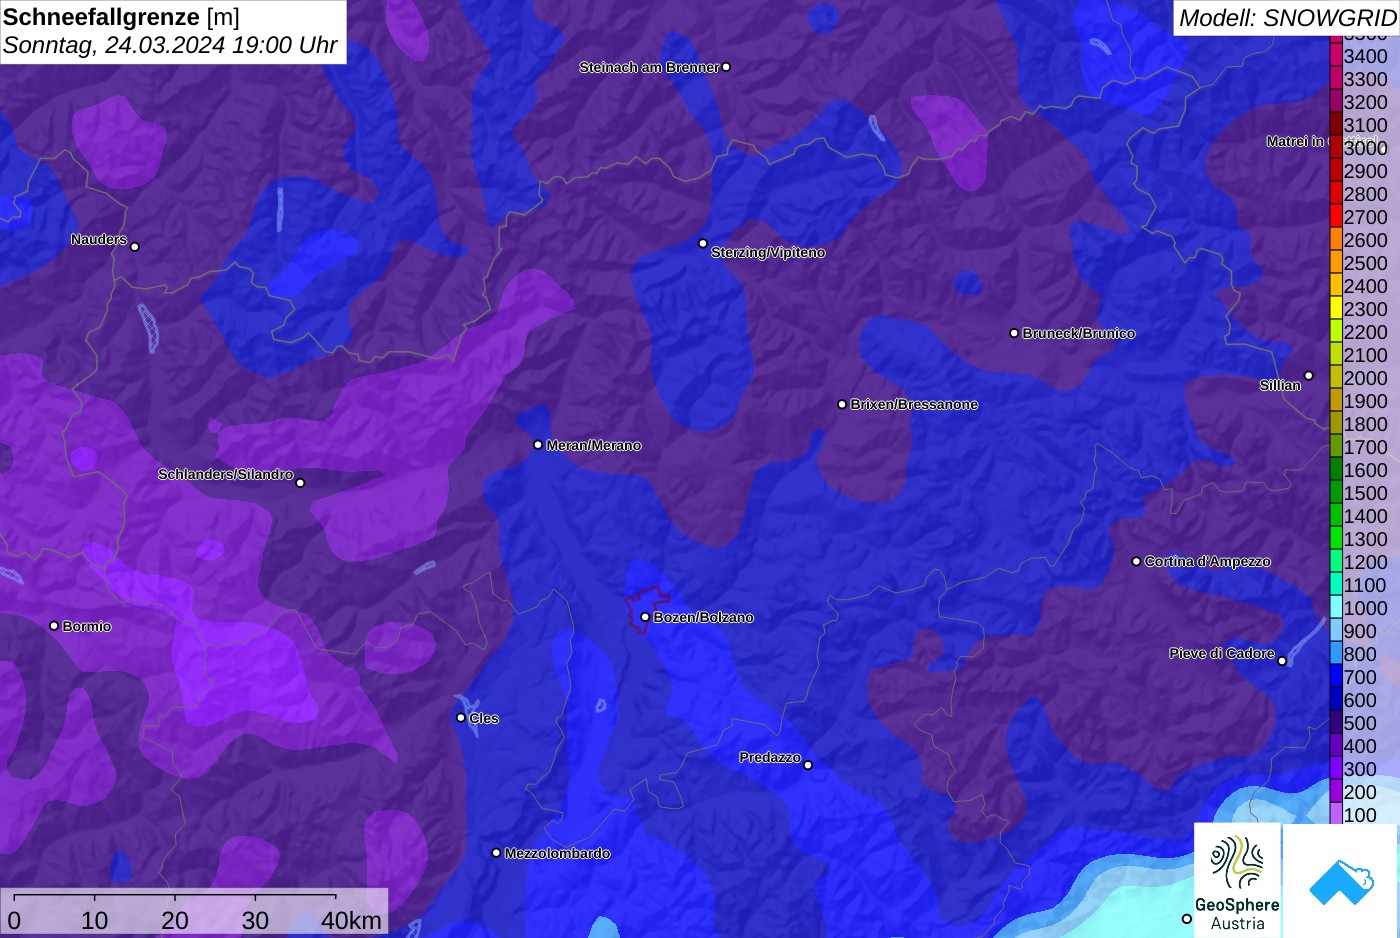Pick the olive legend swatch for 1800

tap(1336, 424)
